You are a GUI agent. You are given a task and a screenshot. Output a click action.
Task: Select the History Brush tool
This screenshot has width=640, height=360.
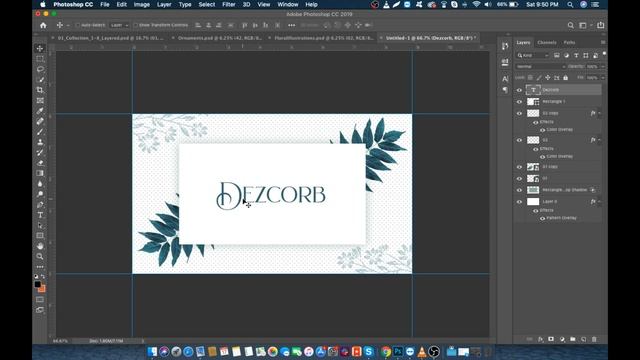40,152
